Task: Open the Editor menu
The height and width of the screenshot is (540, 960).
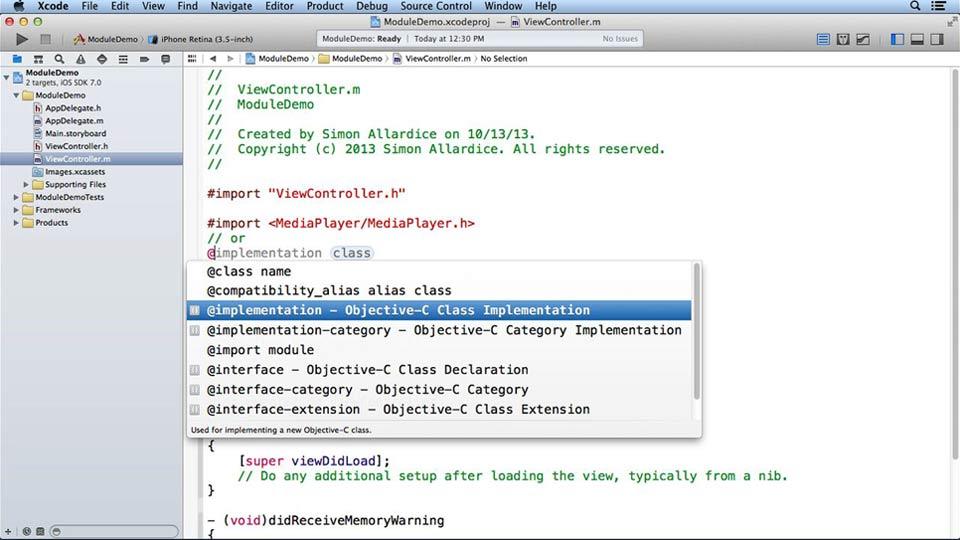Action: [x=279, y=6]
